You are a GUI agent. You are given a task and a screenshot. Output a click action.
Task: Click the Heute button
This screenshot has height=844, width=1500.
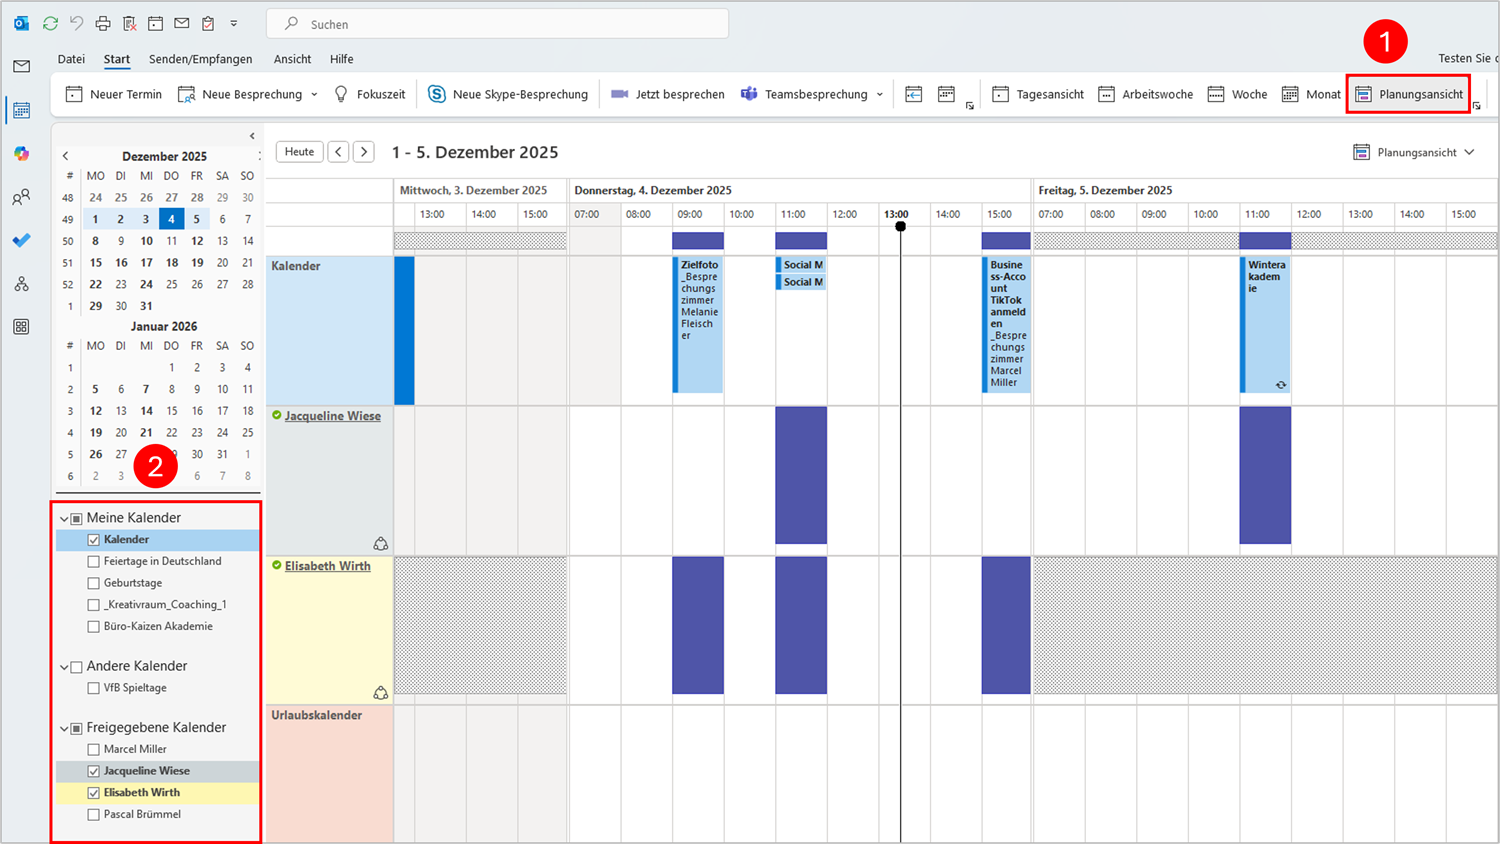299,152
